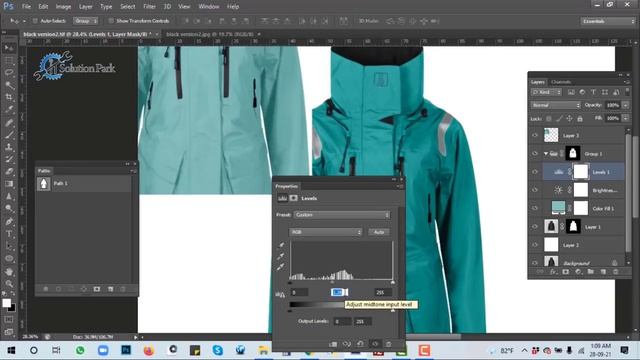Open the Image menu
640x360 pixels.
tap(63, 7)
